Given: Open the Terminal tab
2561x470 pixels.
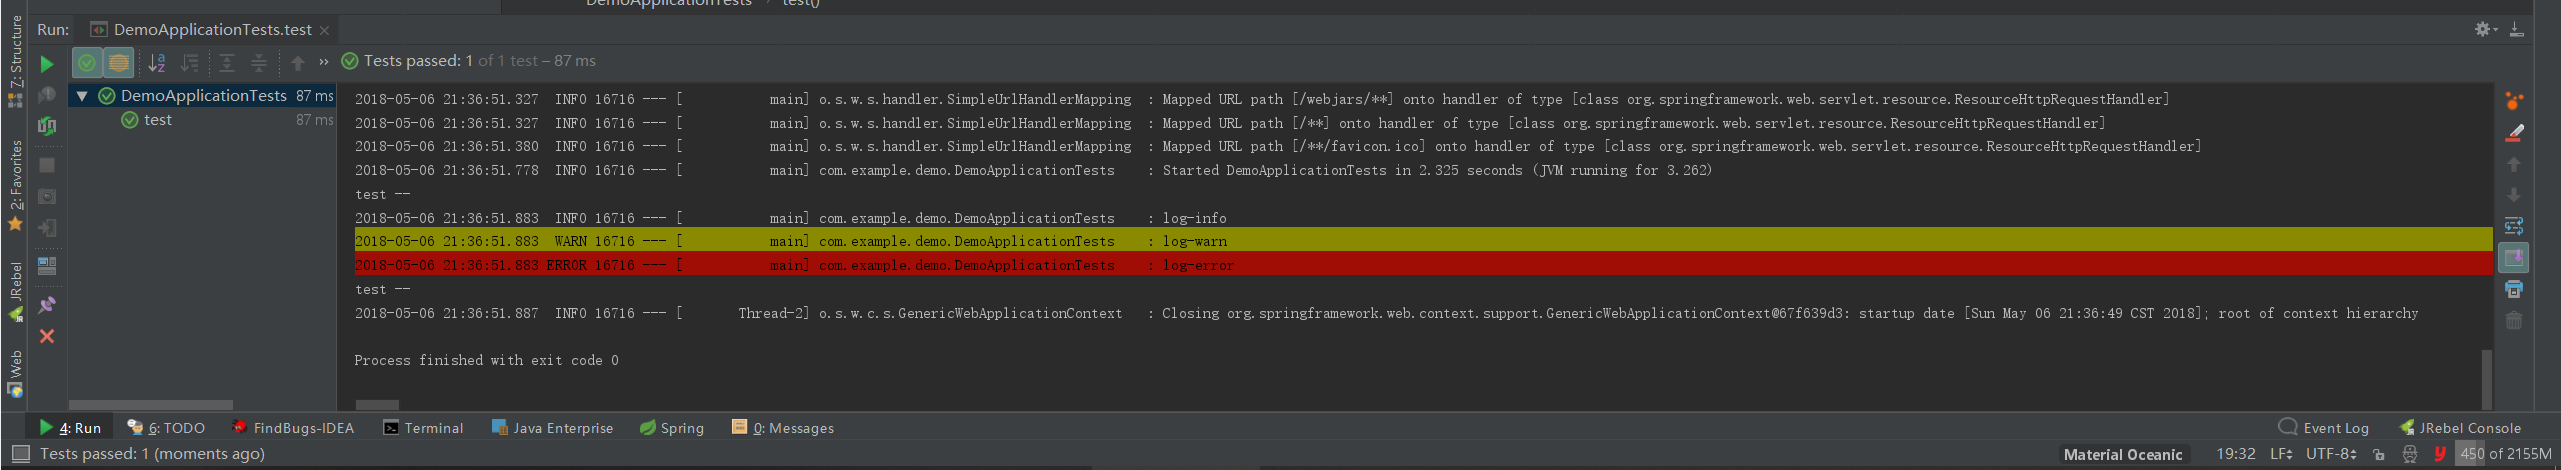Looking at the screenshot, I should (423, 428).
